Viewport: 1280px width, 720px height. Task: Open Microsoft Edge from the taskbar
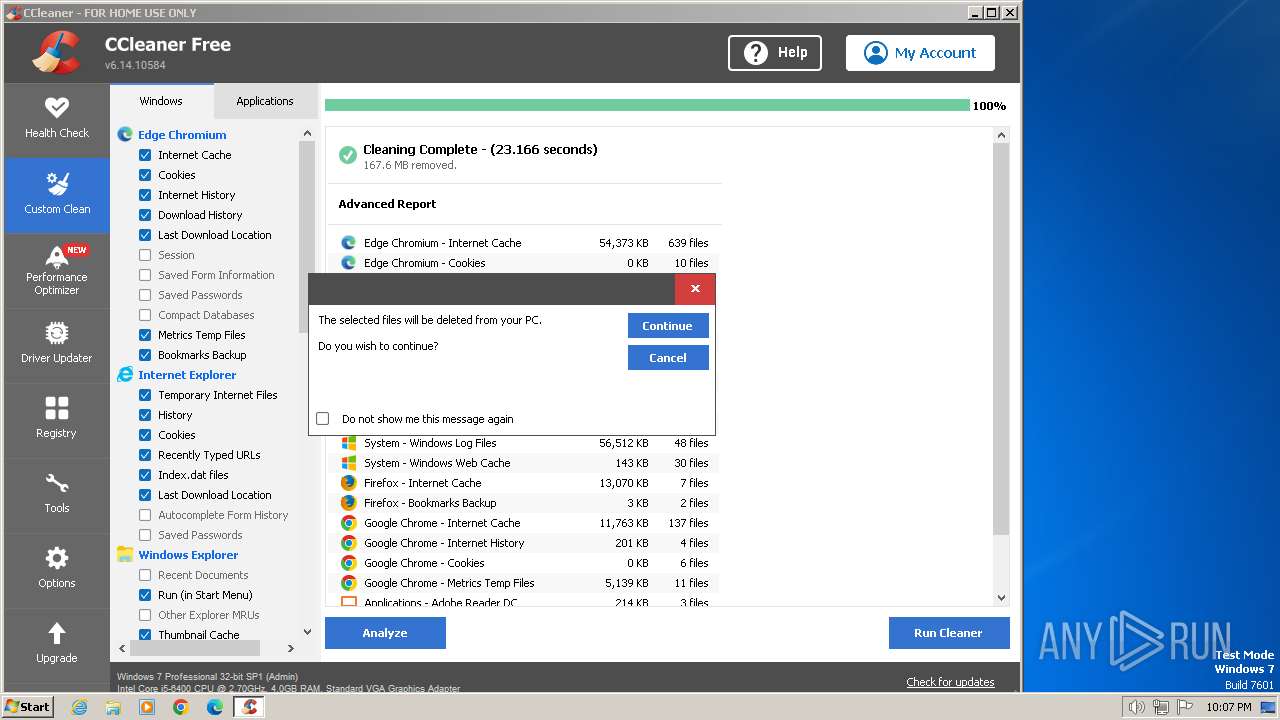(x=214, y=706)
